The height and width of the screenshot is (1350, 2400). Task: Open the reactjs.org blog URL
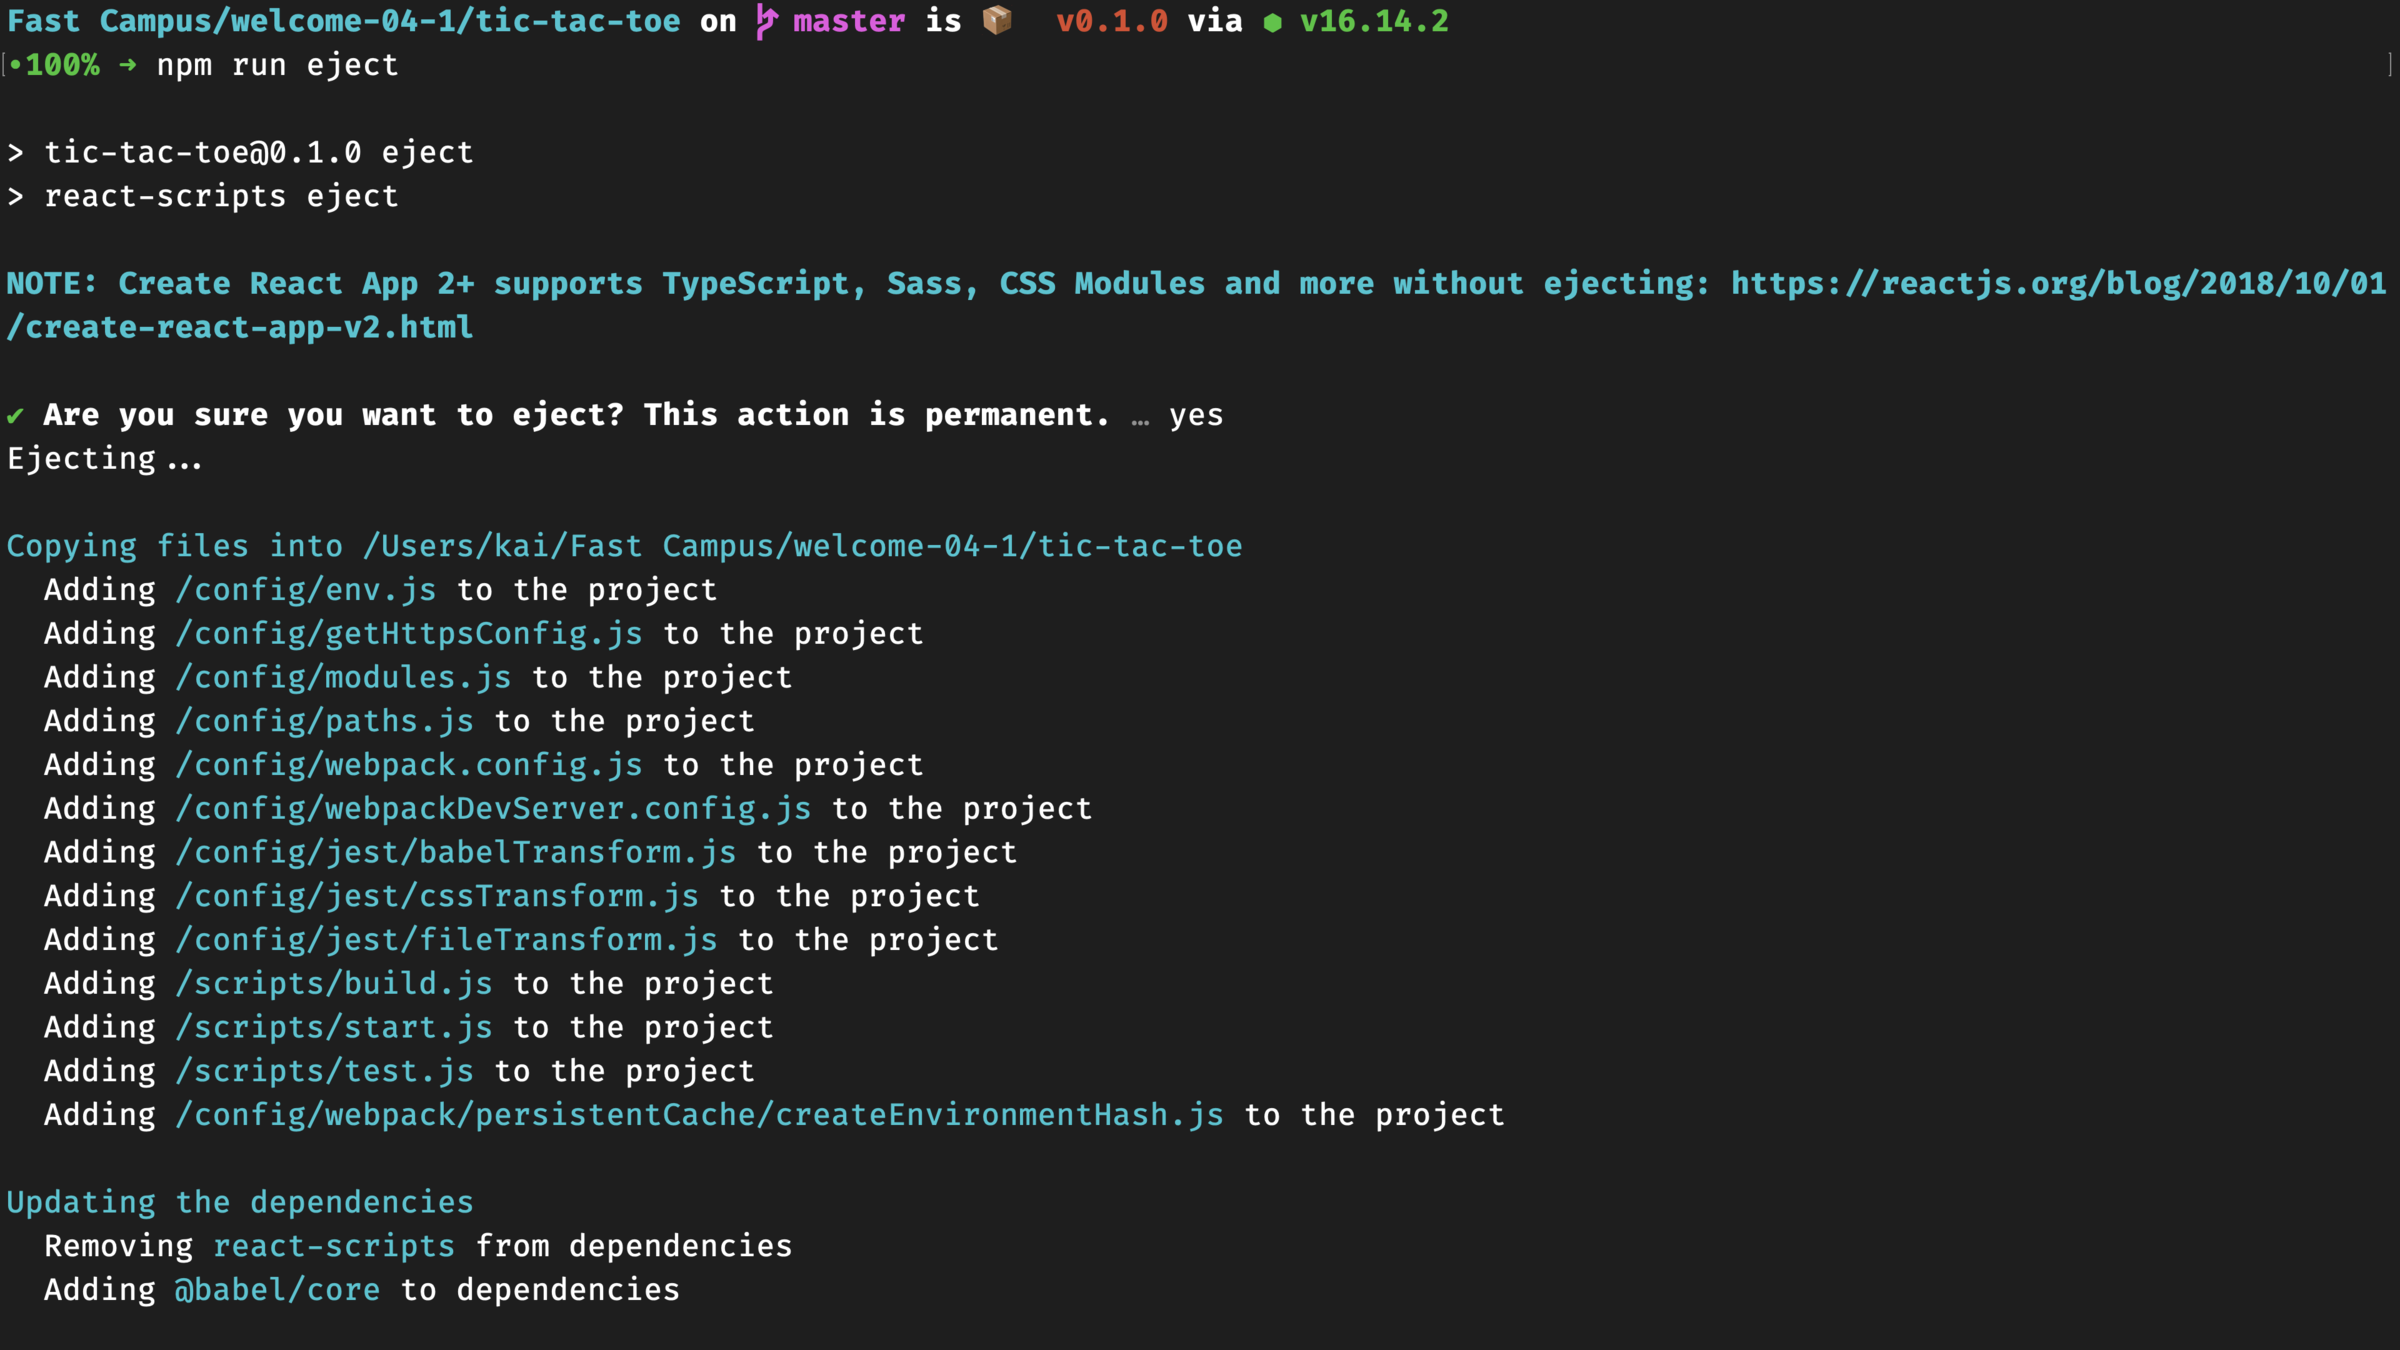click(2058, 284)
